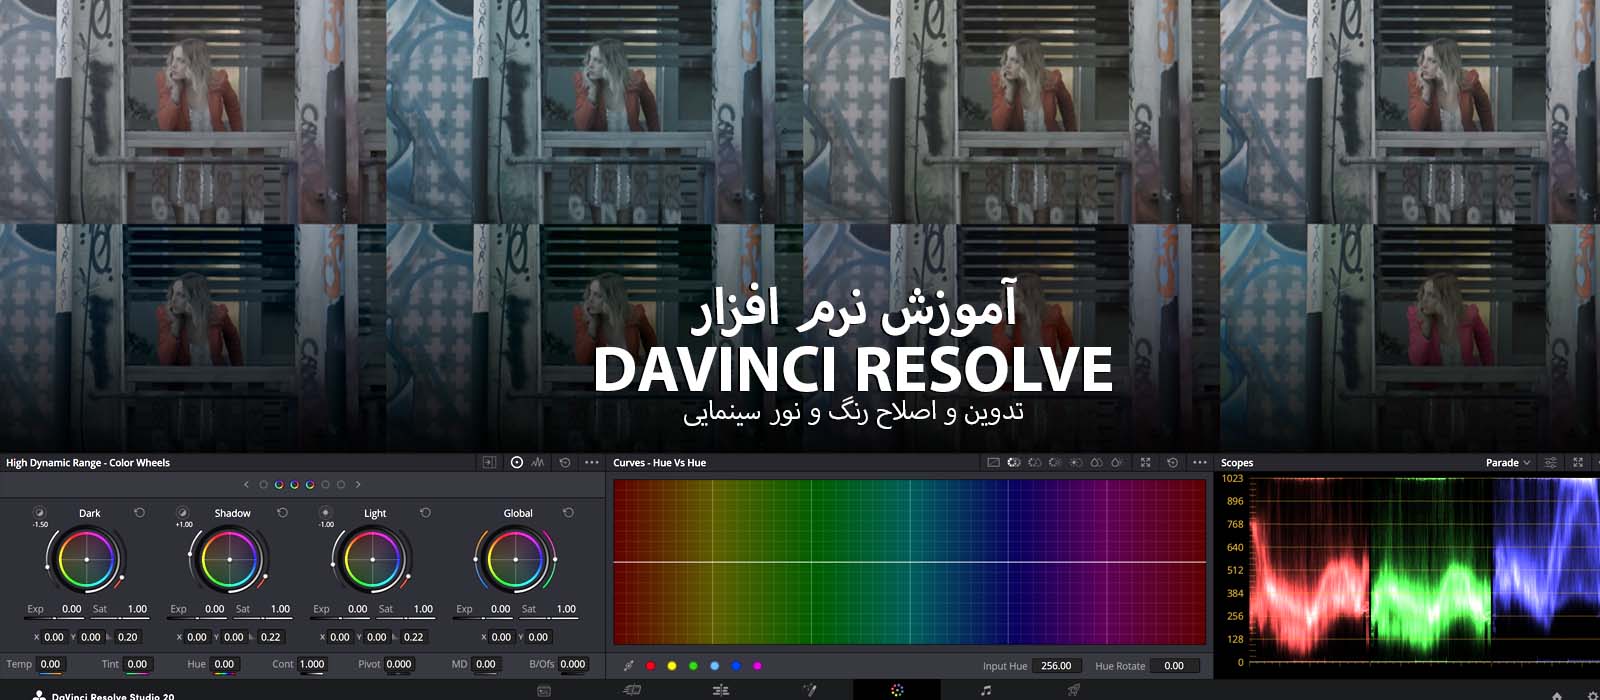
Task: Select fifth zone bank dot
Action: click(326, 485)
